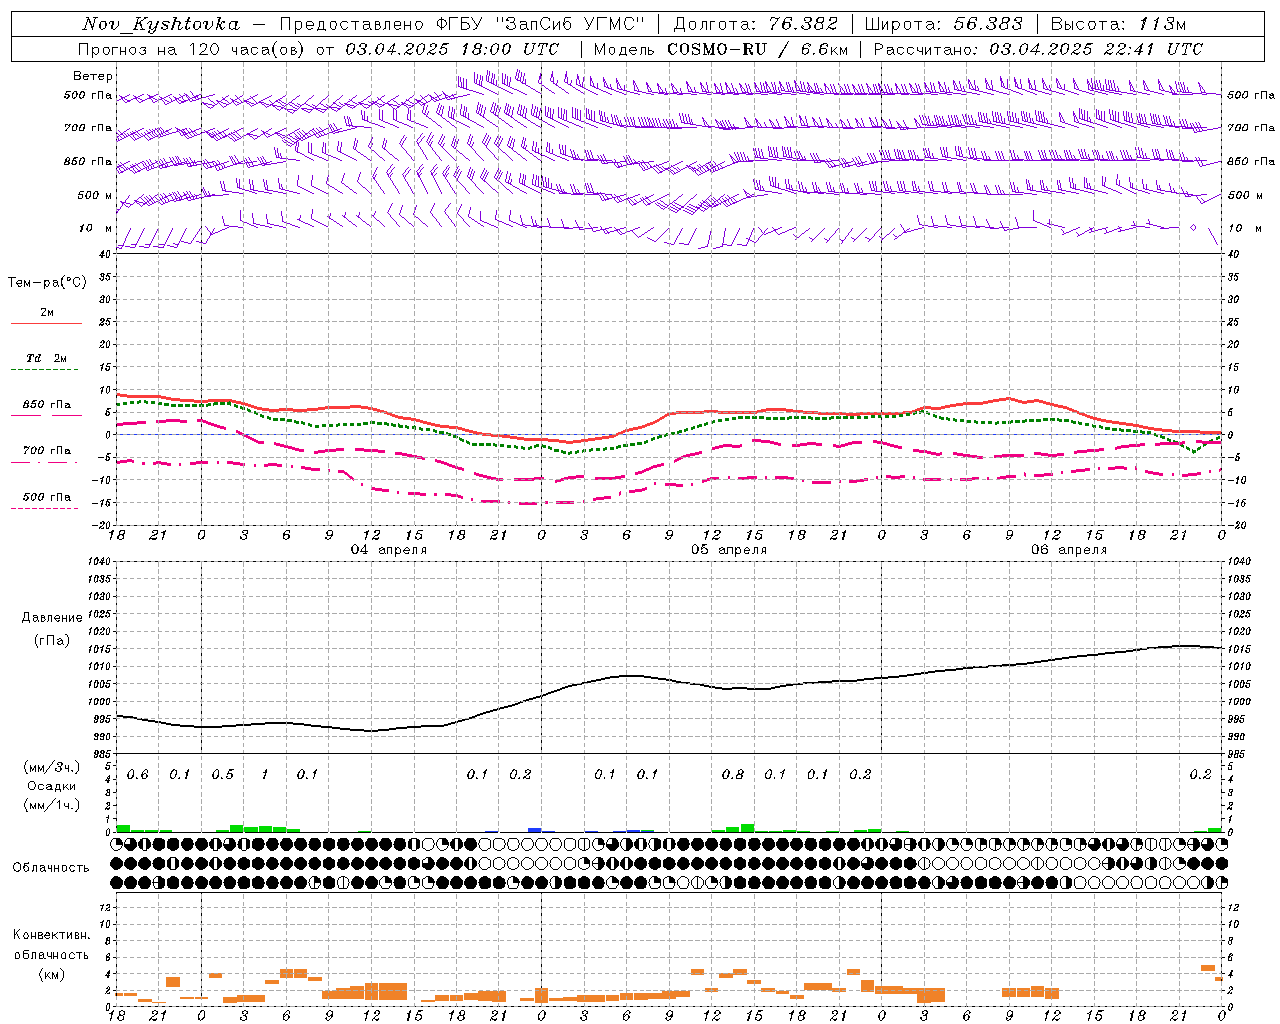This screenshot has width=1280, height=1024.
Task: Click the elevation value Высота: 113м
Action: (1118, 24)
